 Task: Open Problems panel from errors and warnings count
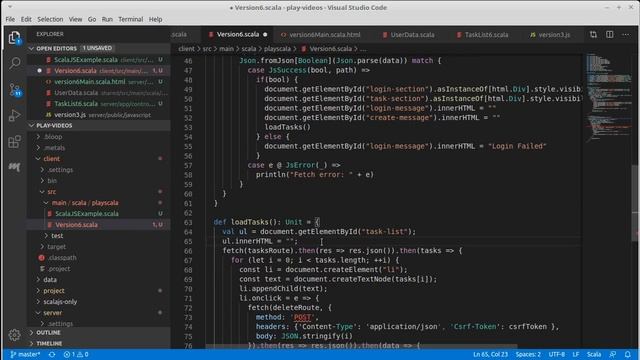[x=76, y=354]
